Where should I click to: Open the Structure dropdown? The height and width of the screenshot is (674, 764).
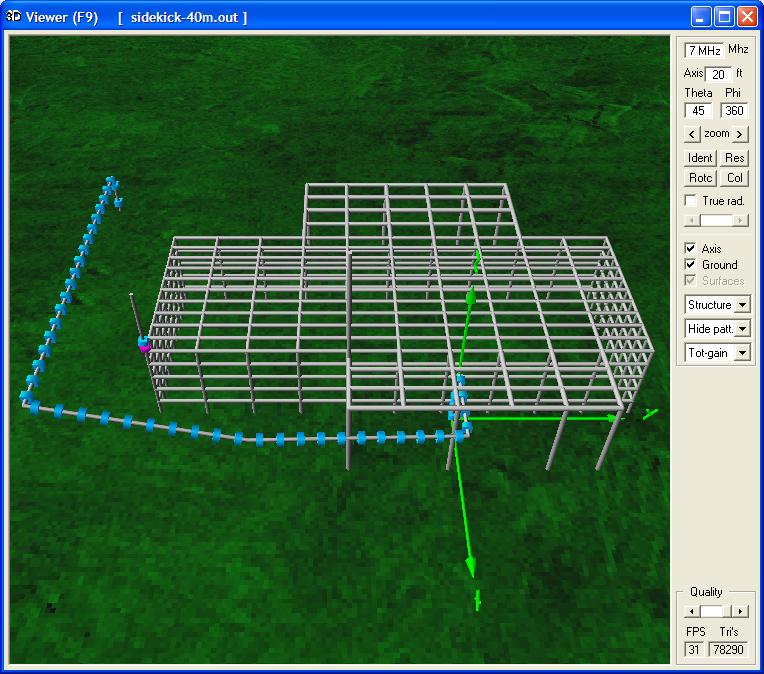(x=743, y=305)
